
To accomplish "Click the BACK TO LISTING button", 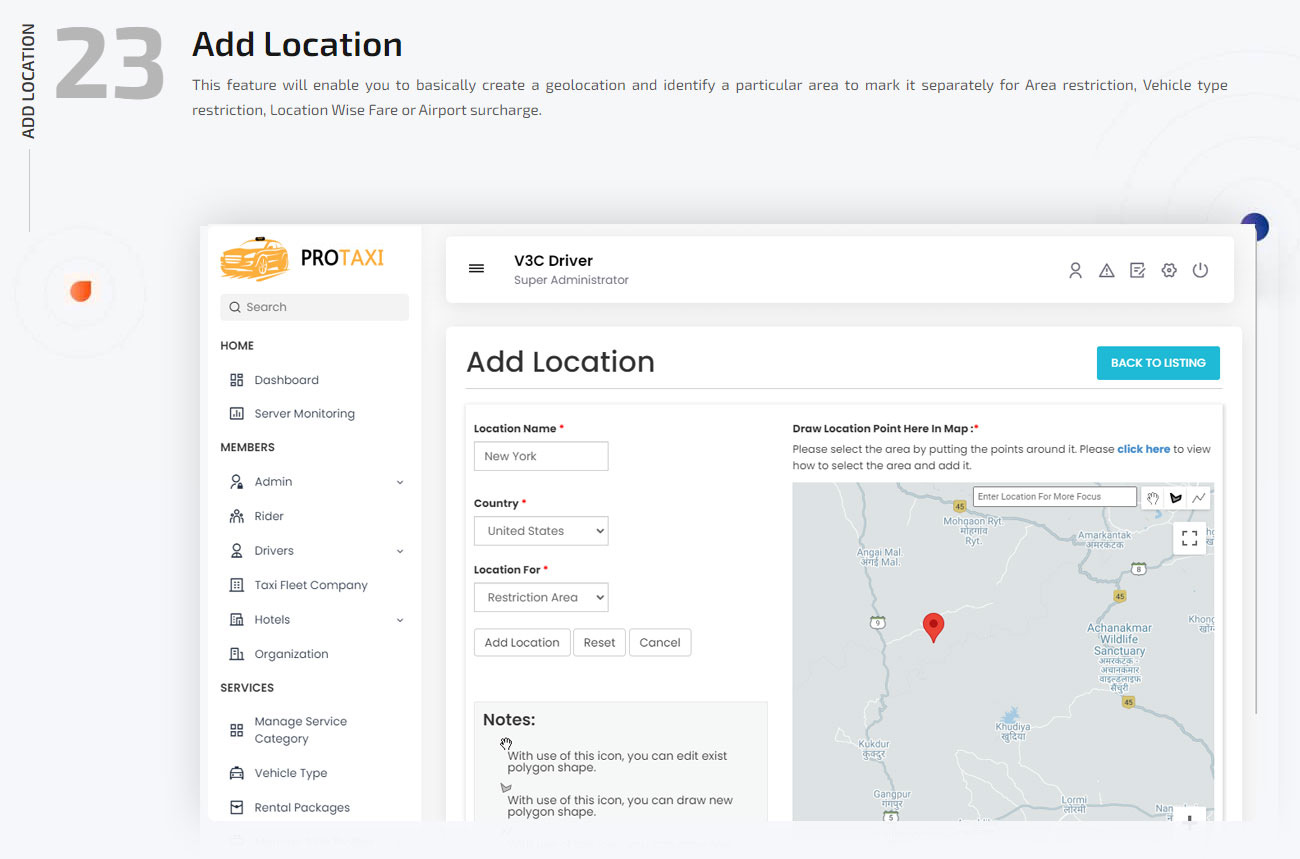I will pos(1158,363).
